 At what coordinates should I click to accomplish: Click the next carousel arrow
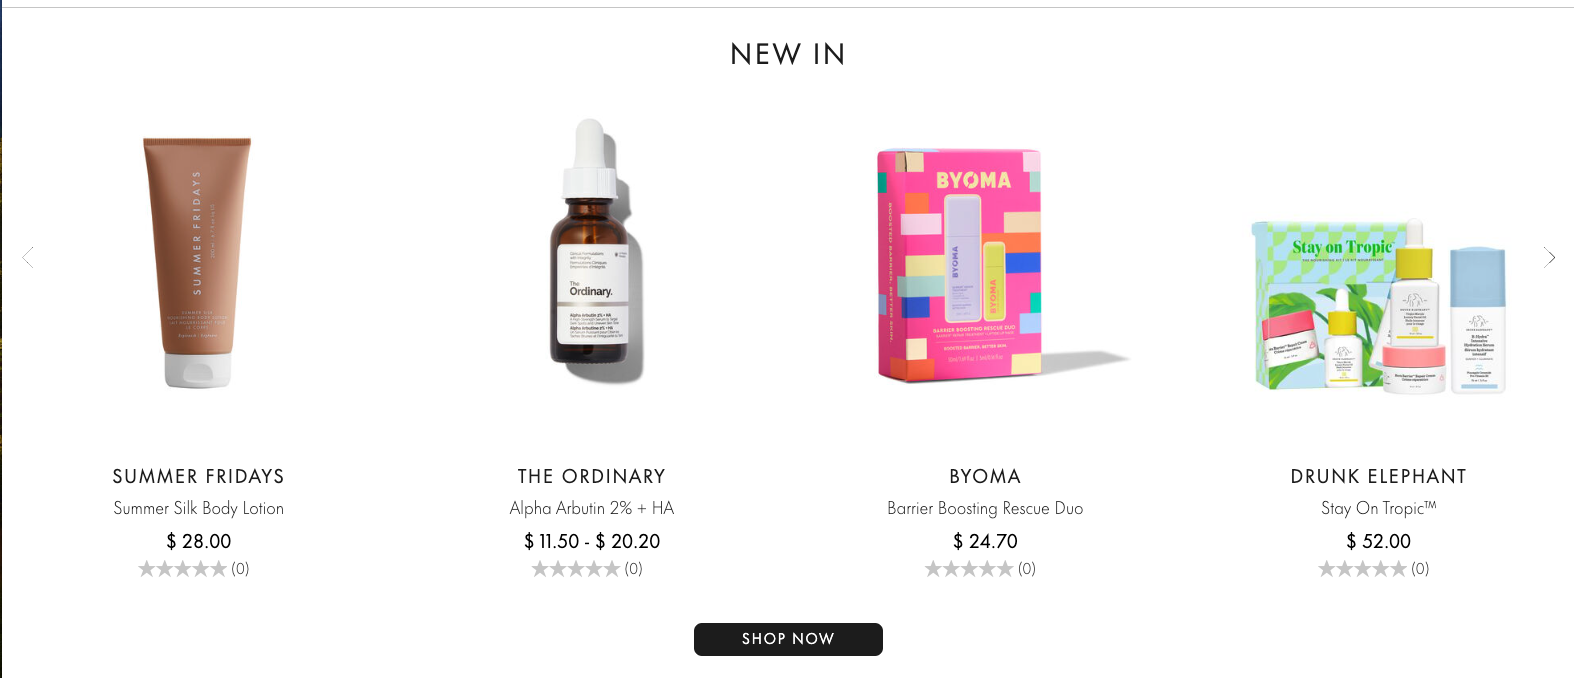tap(1549, 258)
